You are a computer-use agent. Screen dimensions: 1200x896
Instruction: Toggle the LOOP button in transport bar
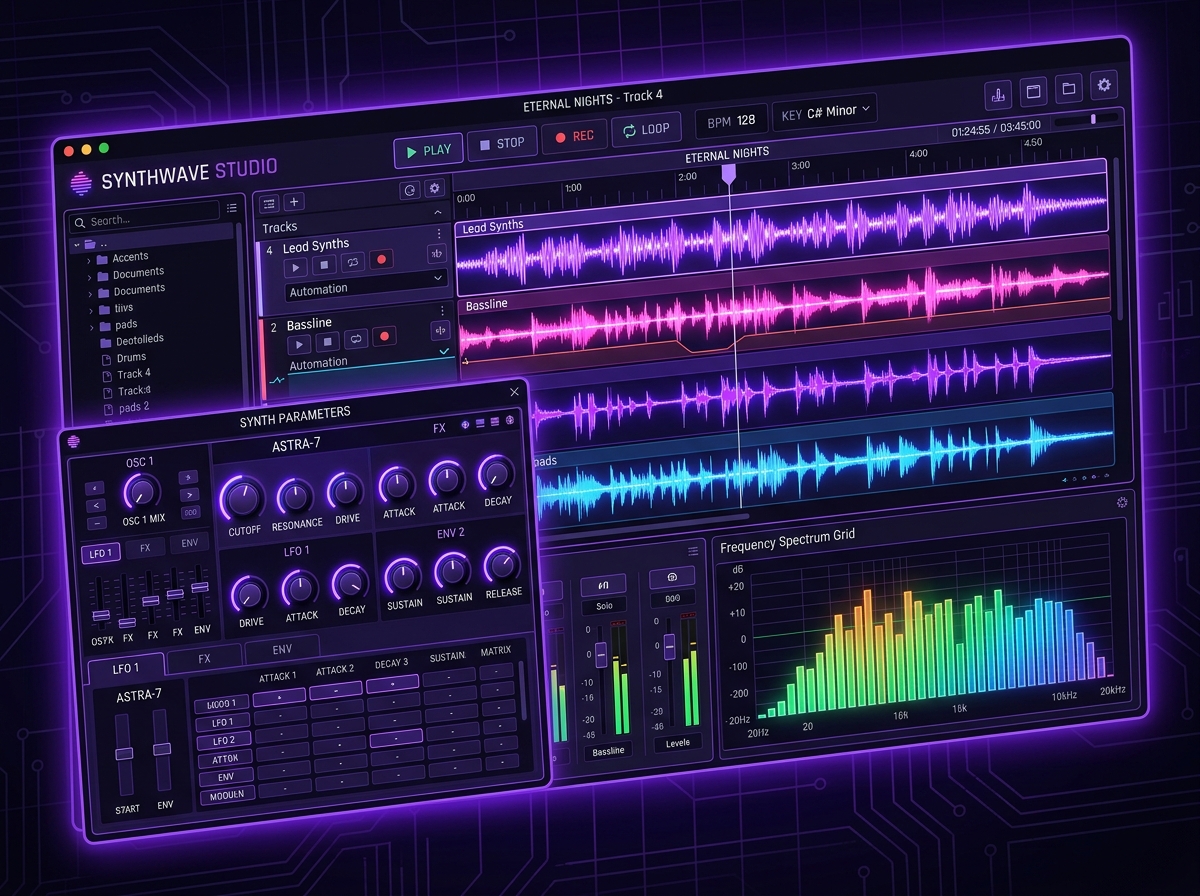tap(646, 129)
